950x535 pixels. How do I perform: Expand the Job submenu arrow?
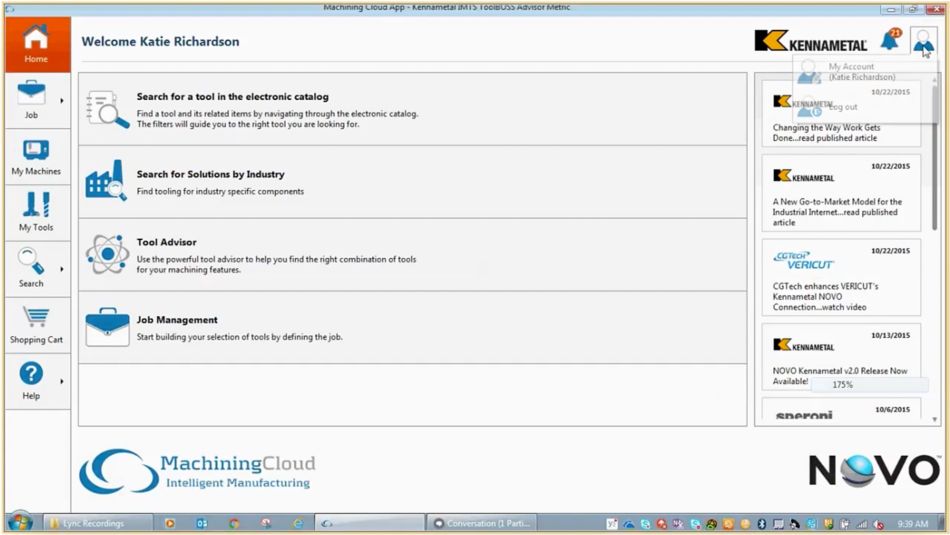click(62, 101)
